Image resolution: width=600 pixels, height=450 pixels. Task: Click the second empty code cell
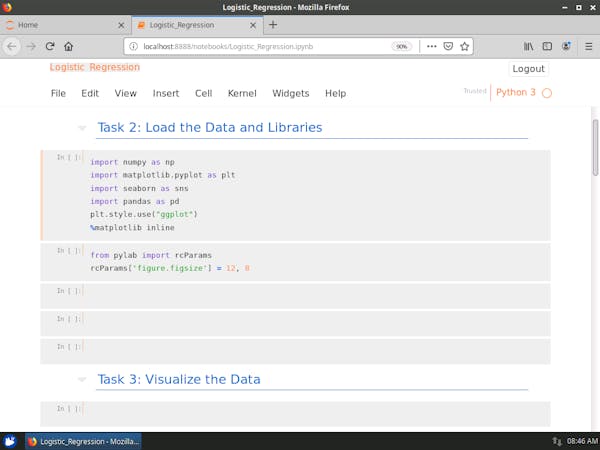click(x=297, y=324)
